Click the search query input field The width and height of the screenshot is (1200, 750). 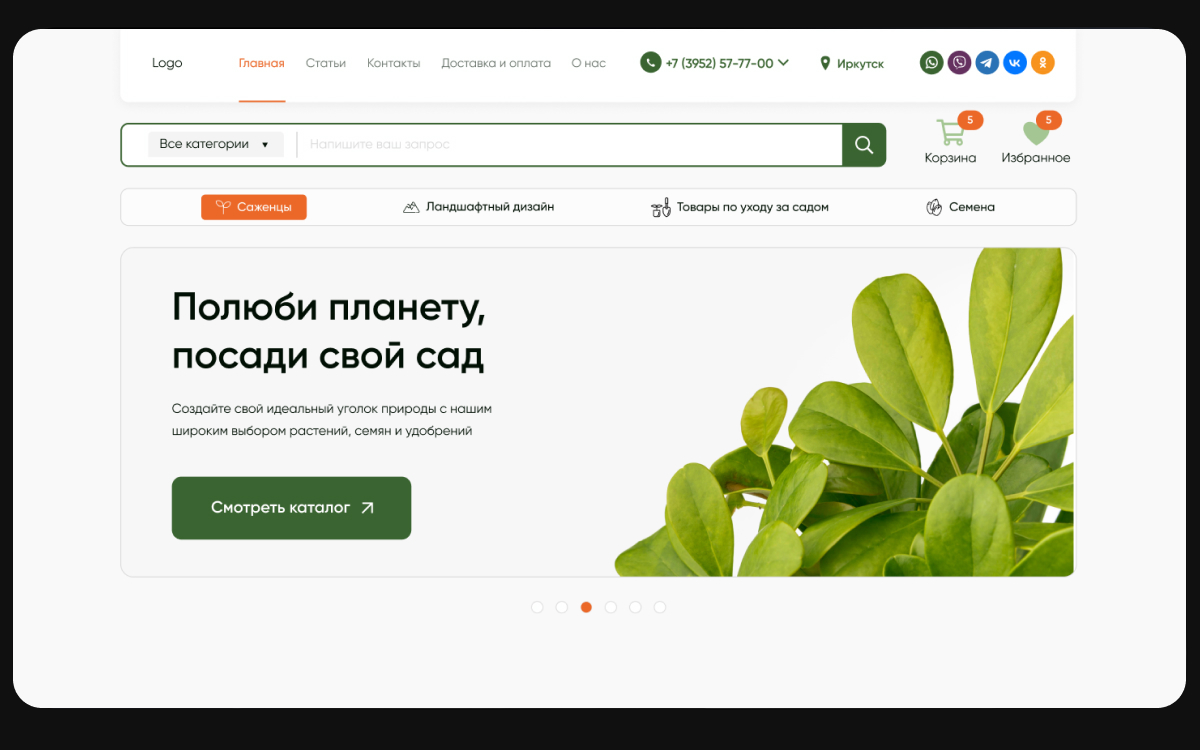[570, 145]
